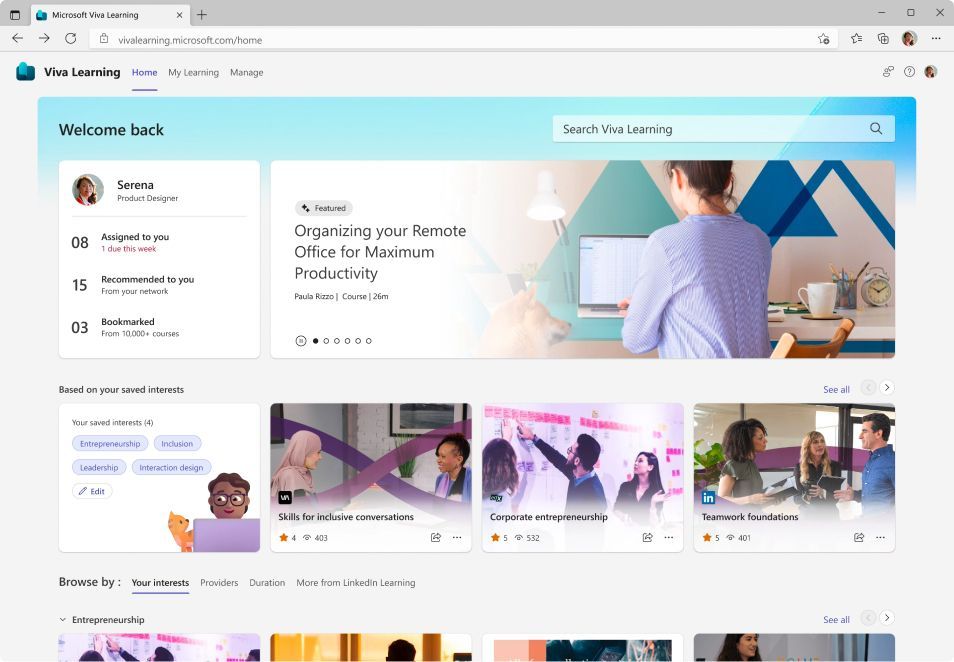Go back using browser back arrow

click(x=18, y=39)
